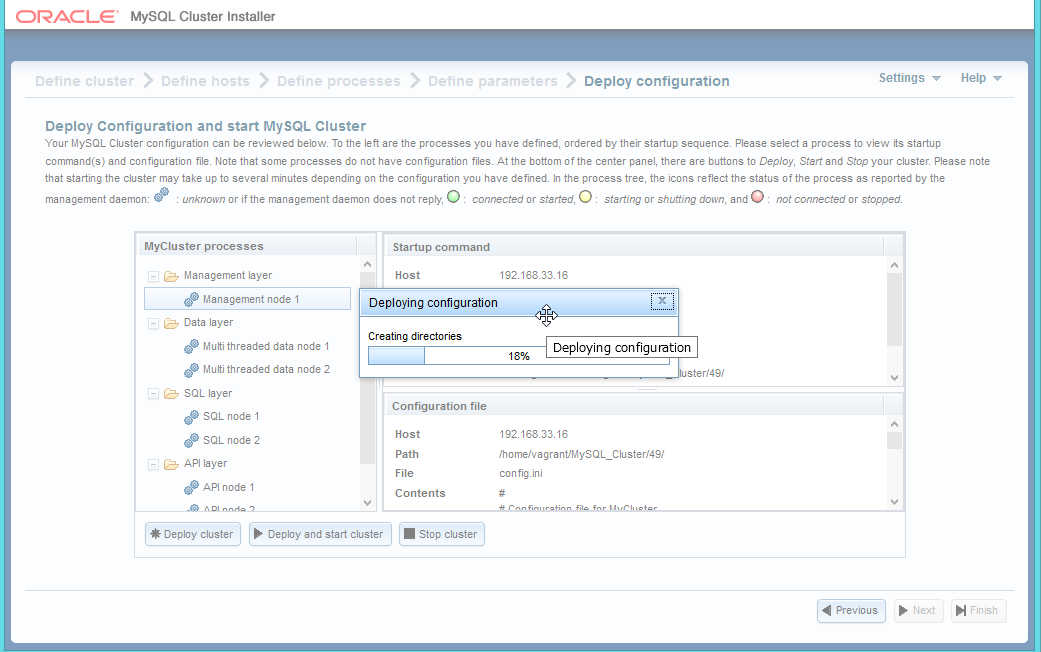
Task: Collapse the API layer tree node
Action: click(x=153, y=464)
